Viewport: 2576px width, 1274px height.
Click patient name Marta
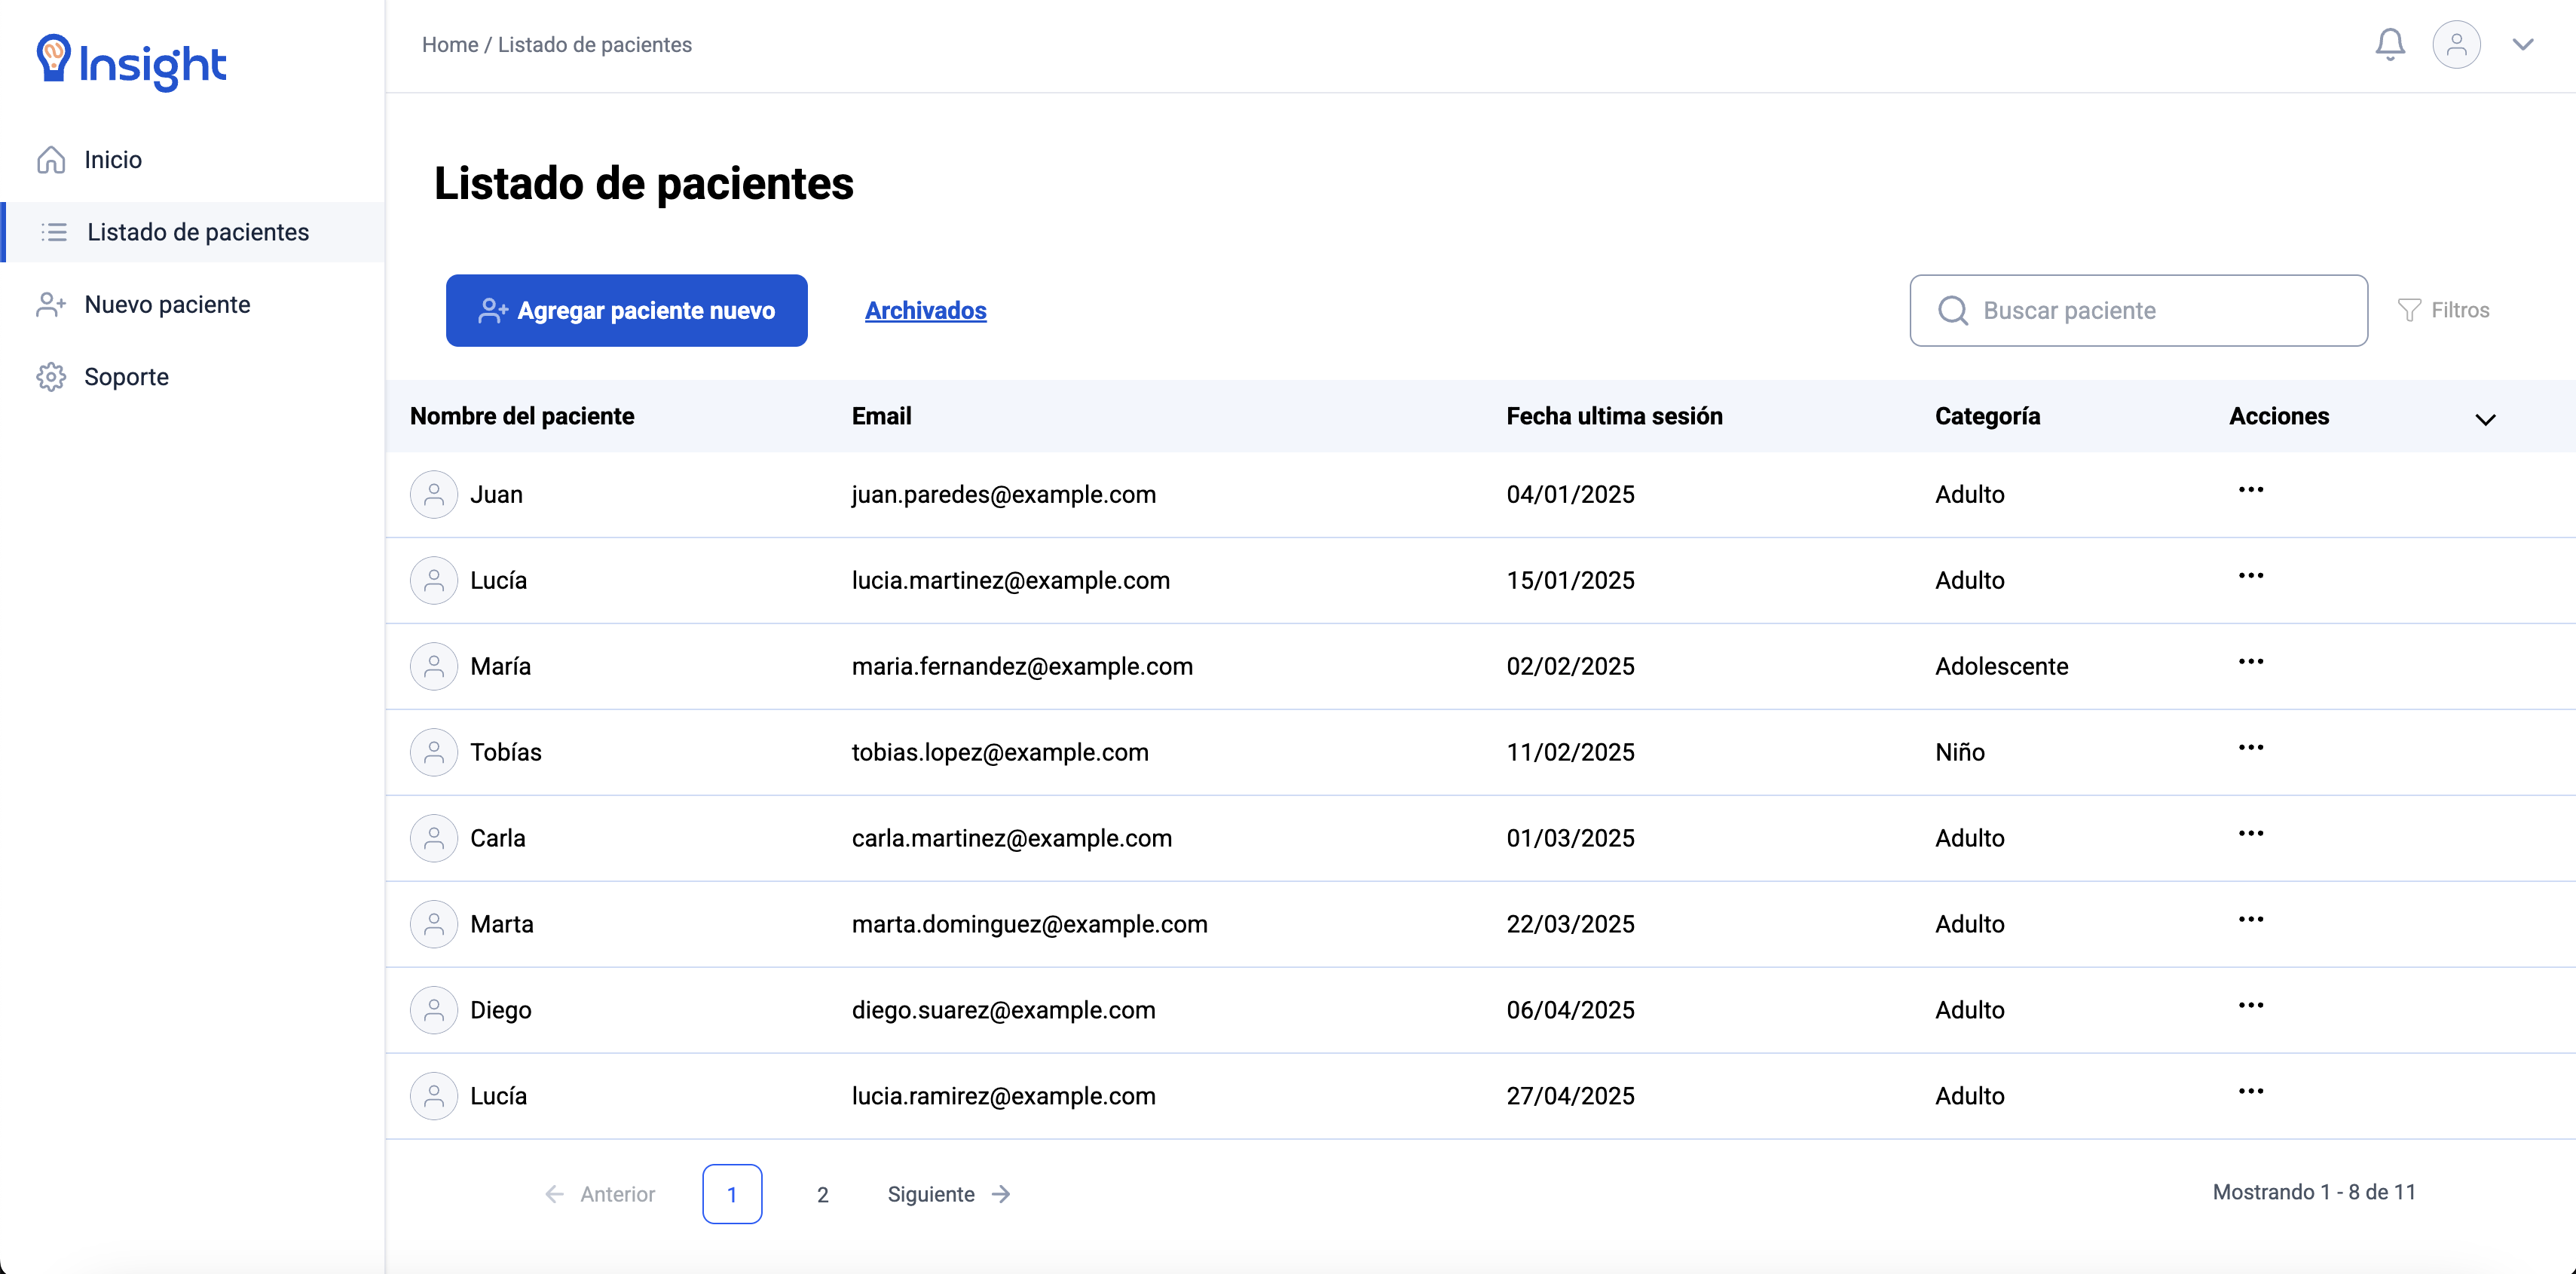[x=502, y=925]
